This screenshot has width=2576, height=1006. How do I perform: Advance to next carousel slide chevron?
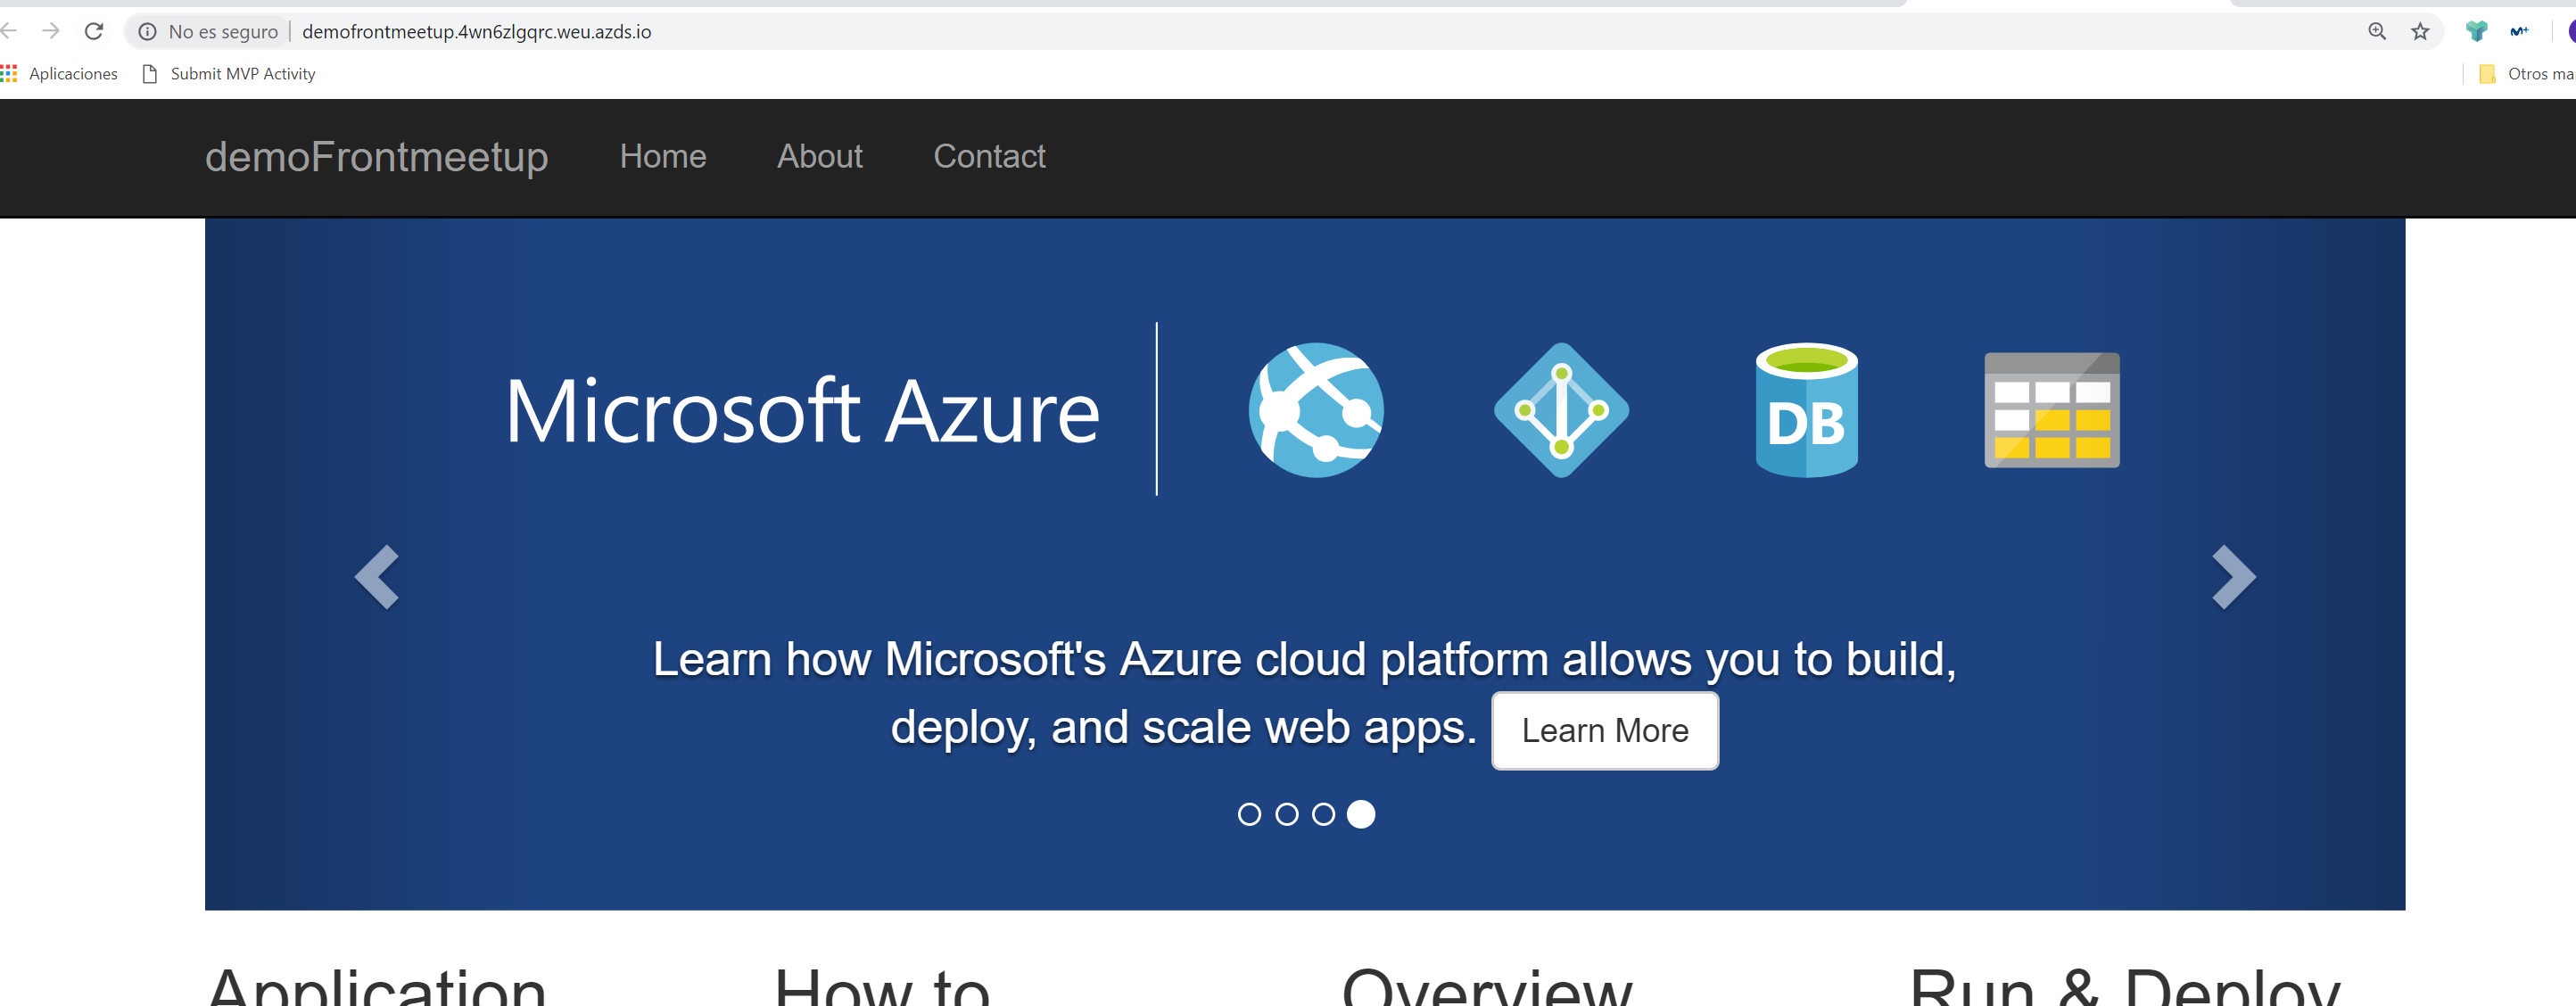tap(2232, 577)
